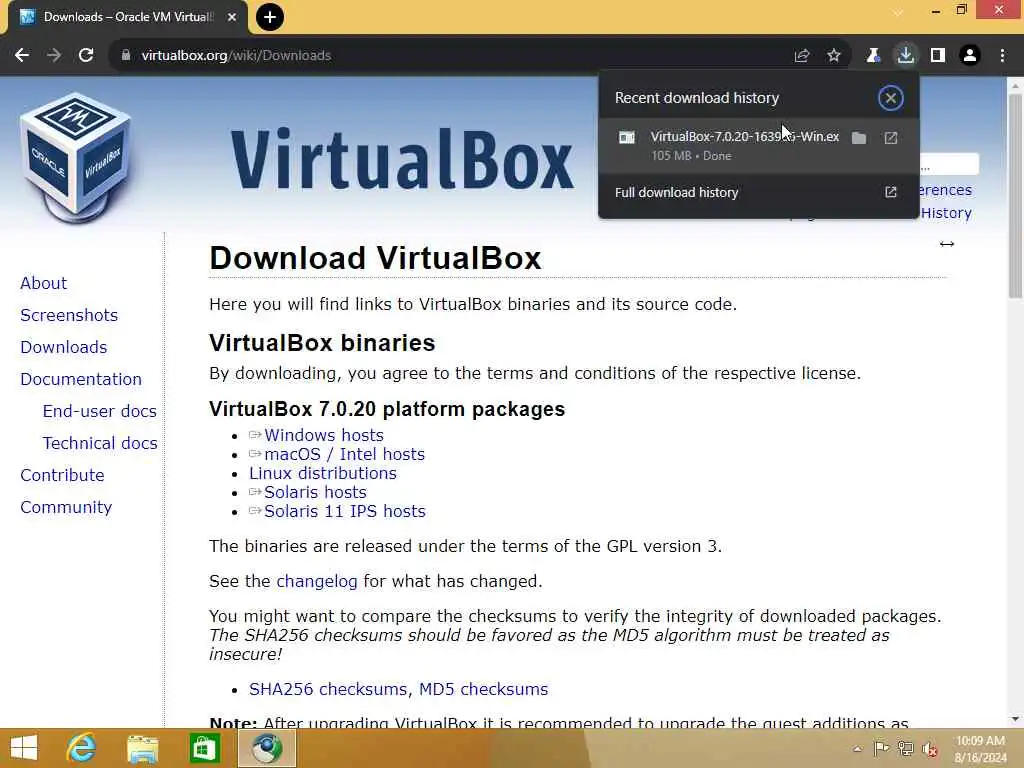Download the macOS / Intel hosts package
Viewport: 1024px width, 768px height.
coord(344,455)
